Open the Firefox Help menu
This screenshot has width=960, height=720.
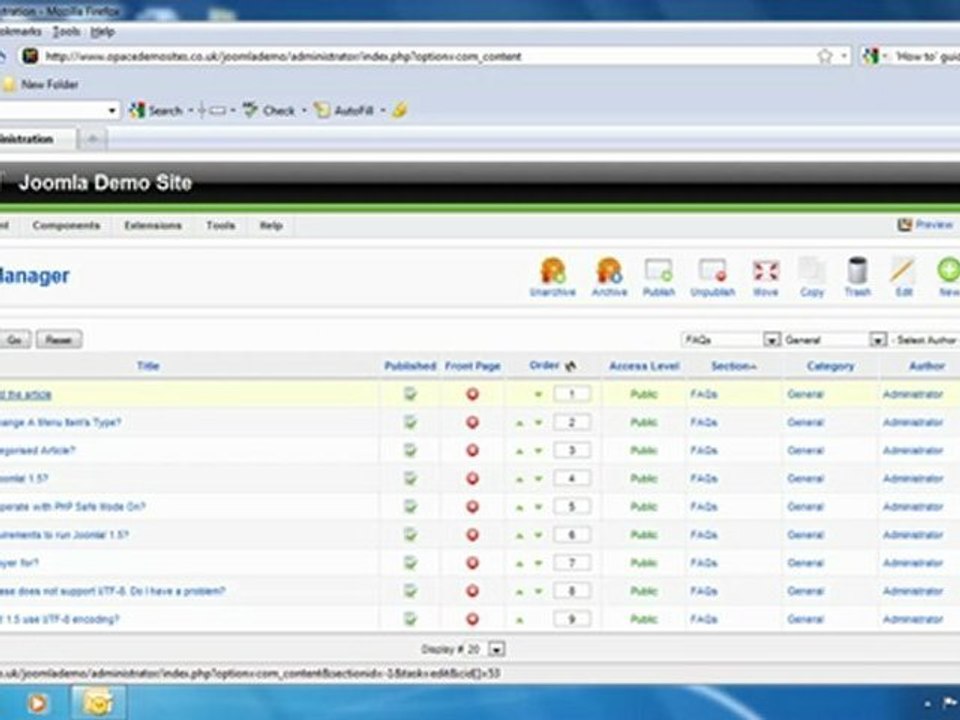102,32
